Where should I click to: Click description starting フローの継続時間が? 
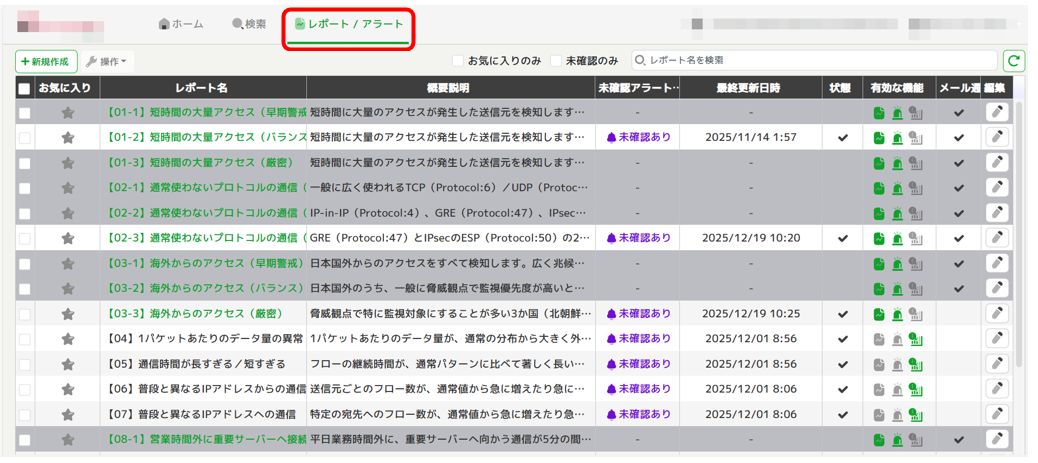click(x=448, y=364)
